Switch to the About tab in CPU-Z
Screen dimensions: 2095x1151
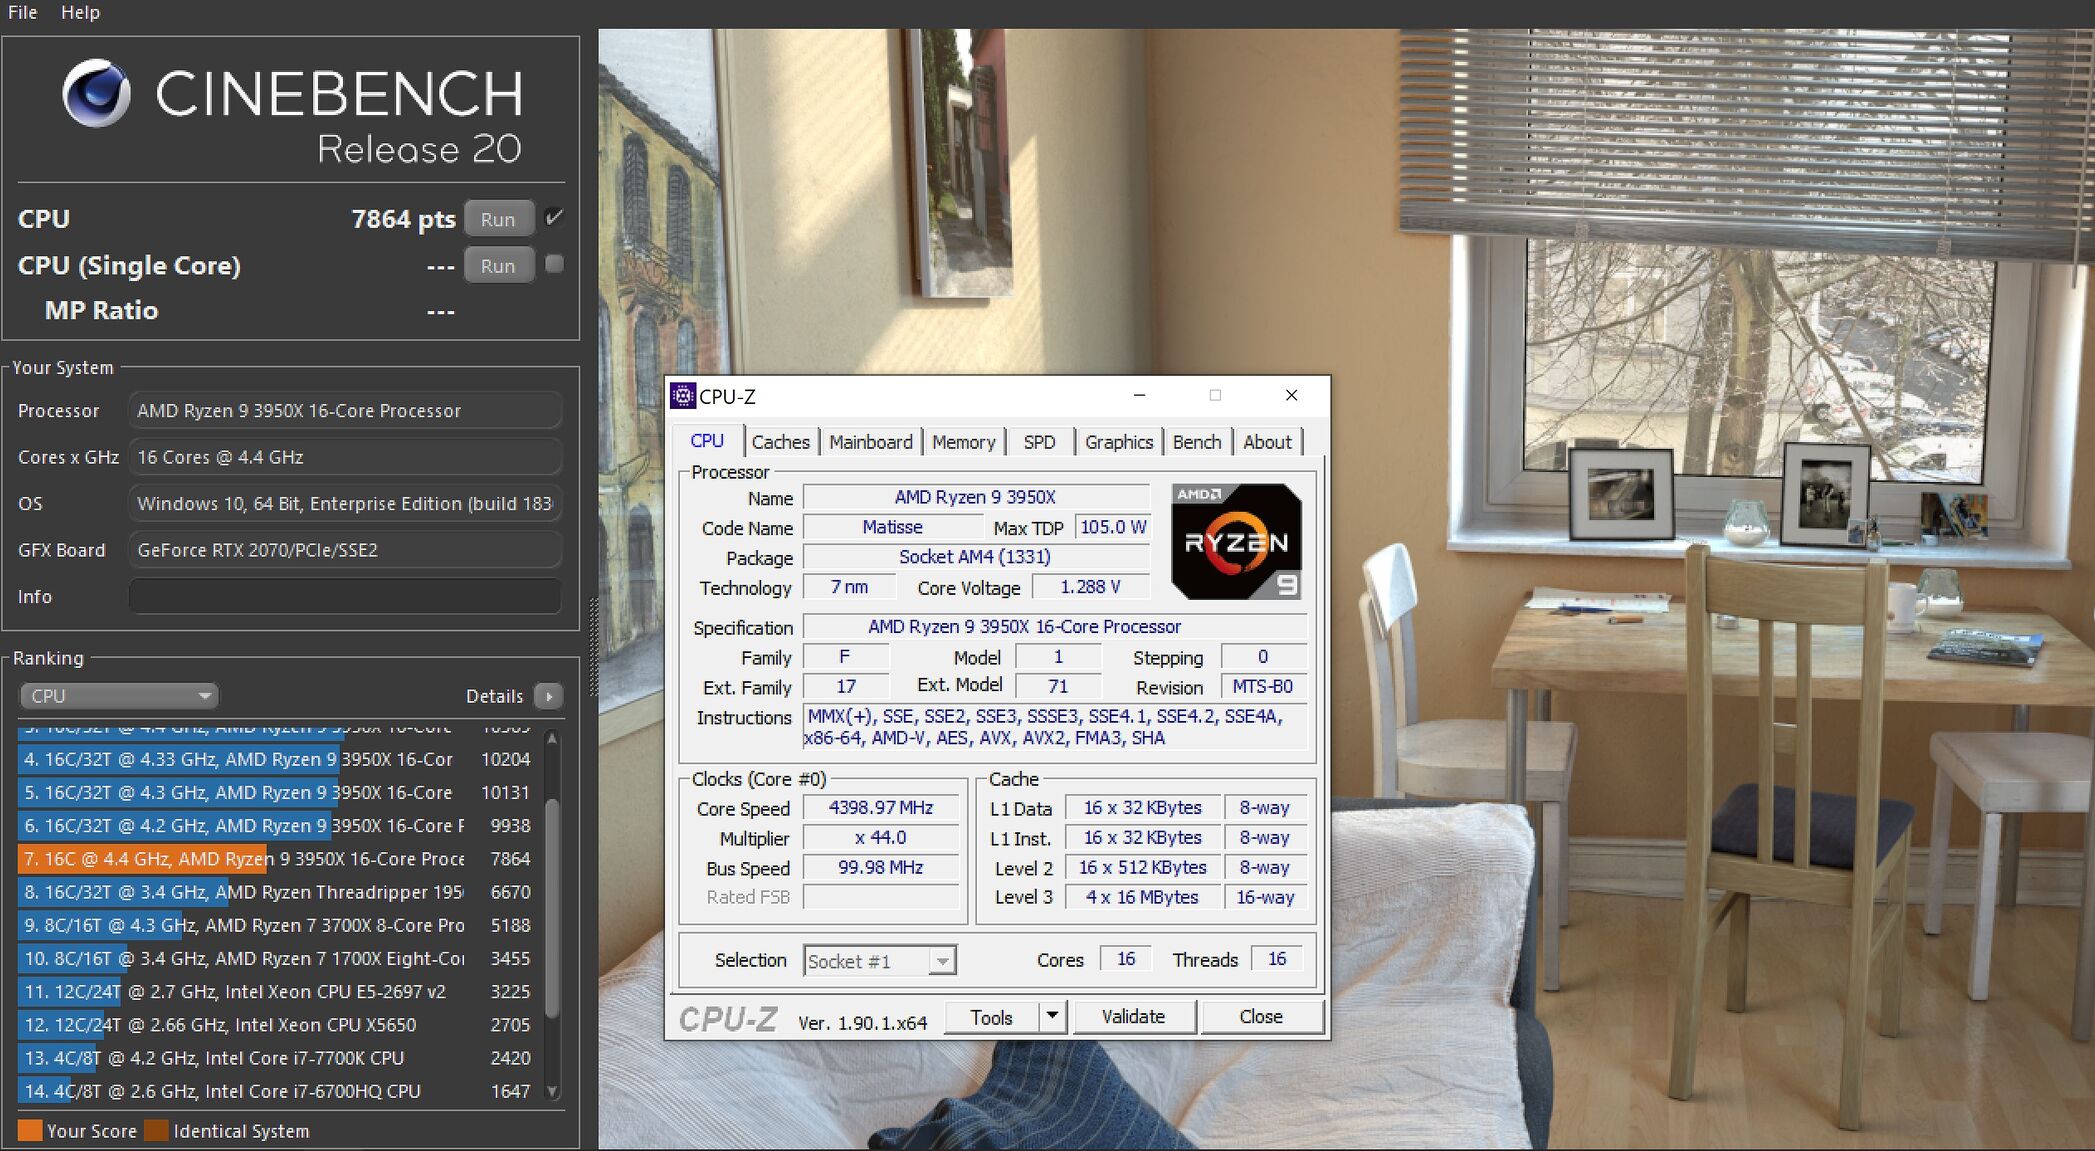pos(1267,442)
